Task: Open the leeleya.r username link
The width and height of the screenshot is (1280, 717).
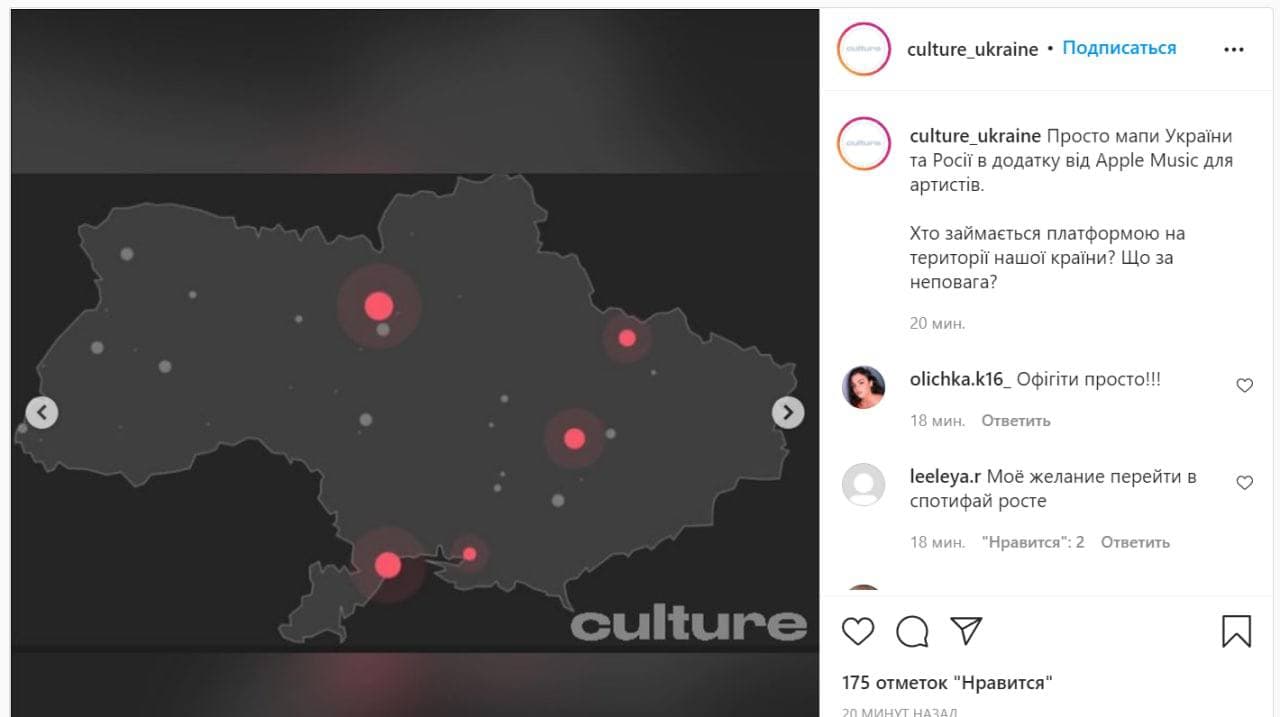Action: (946, 477)
